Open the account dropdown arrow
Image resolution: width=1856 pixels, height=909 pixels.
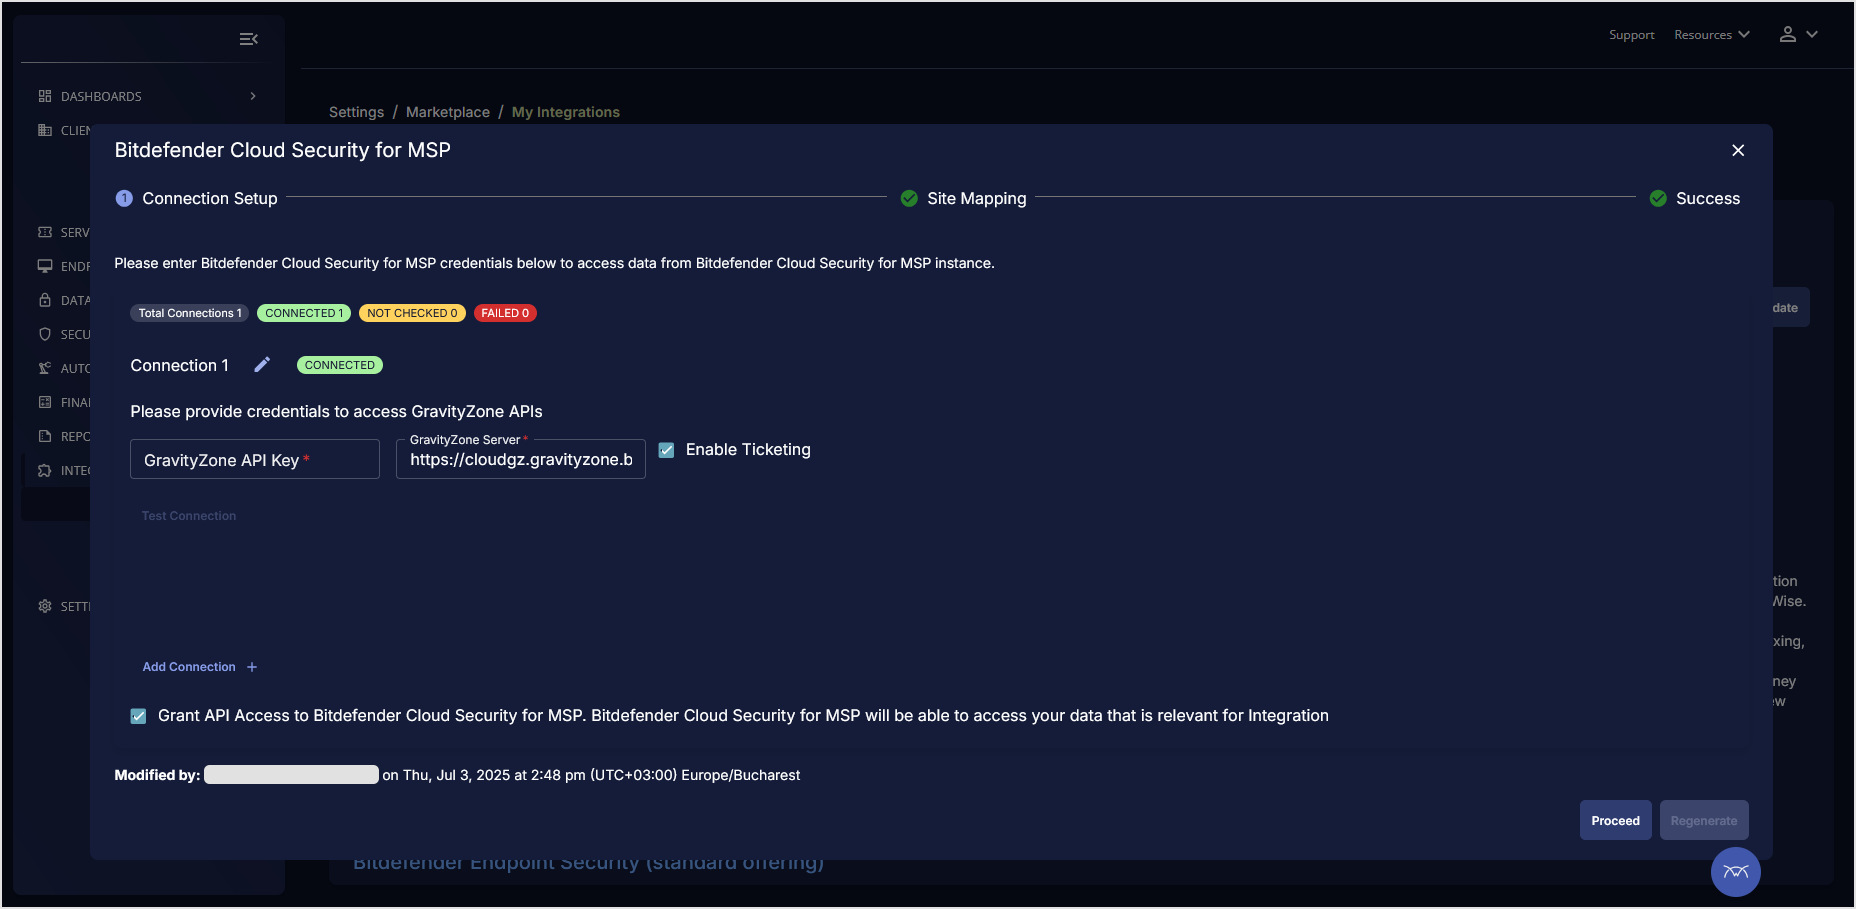coord(1810,34)
